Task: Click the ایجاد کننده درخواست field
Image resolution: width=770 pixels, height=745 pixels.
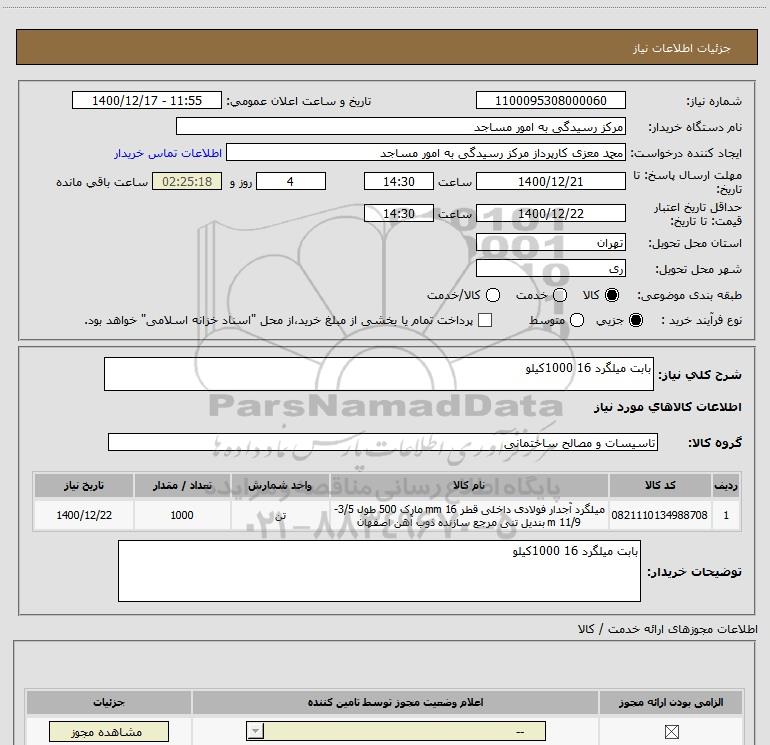Action: click(x=426, y=153)
